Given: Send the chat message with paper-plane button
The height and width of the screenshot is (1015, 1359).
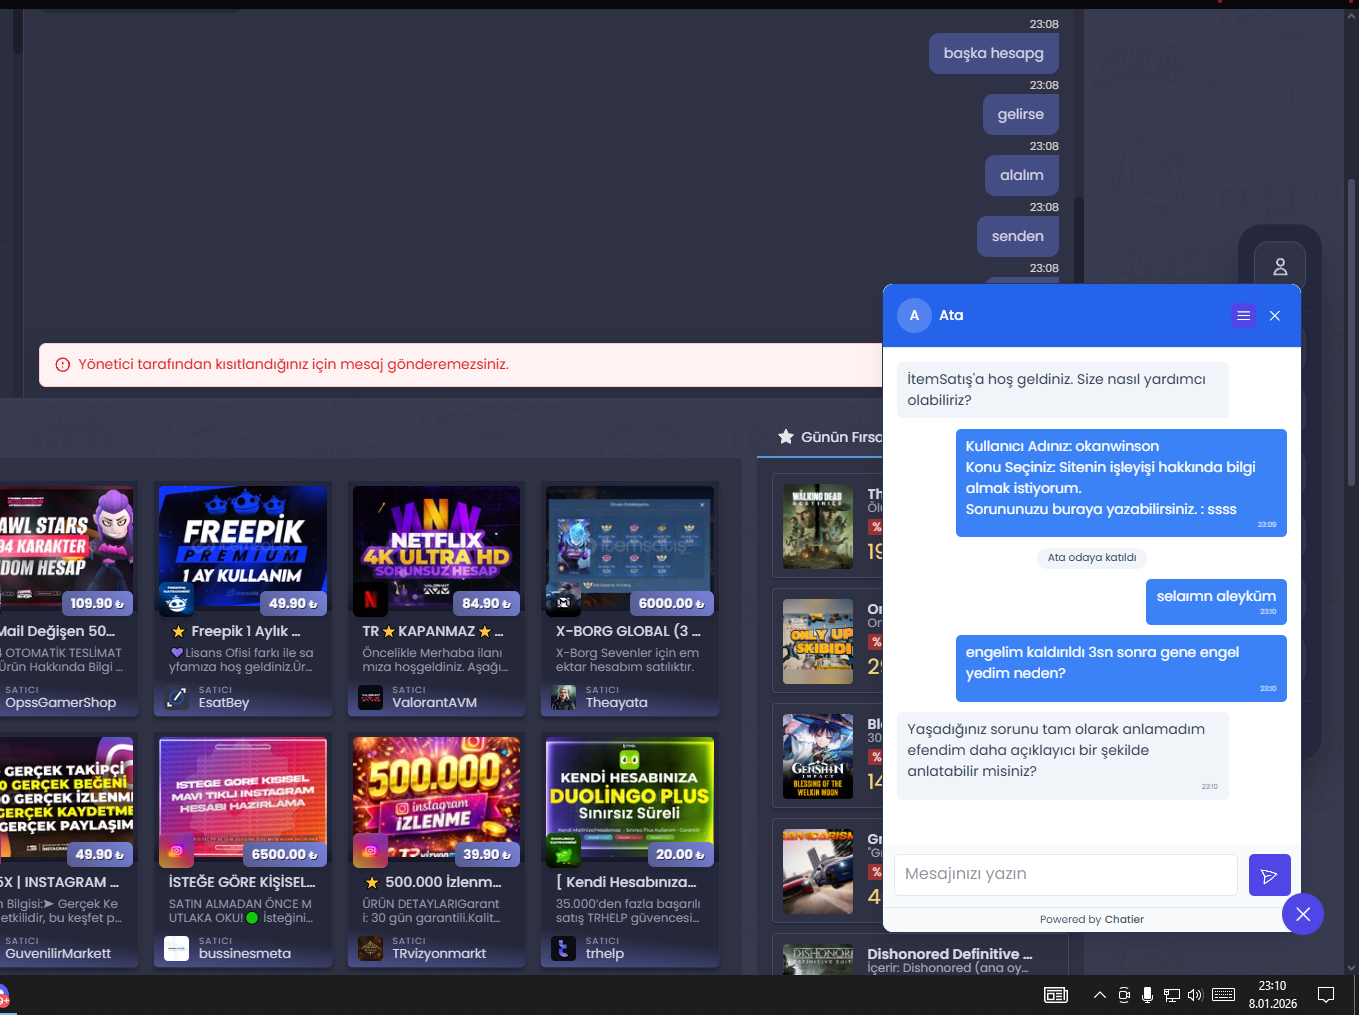Looking at the screenshot, I should tap(1270, 875).
